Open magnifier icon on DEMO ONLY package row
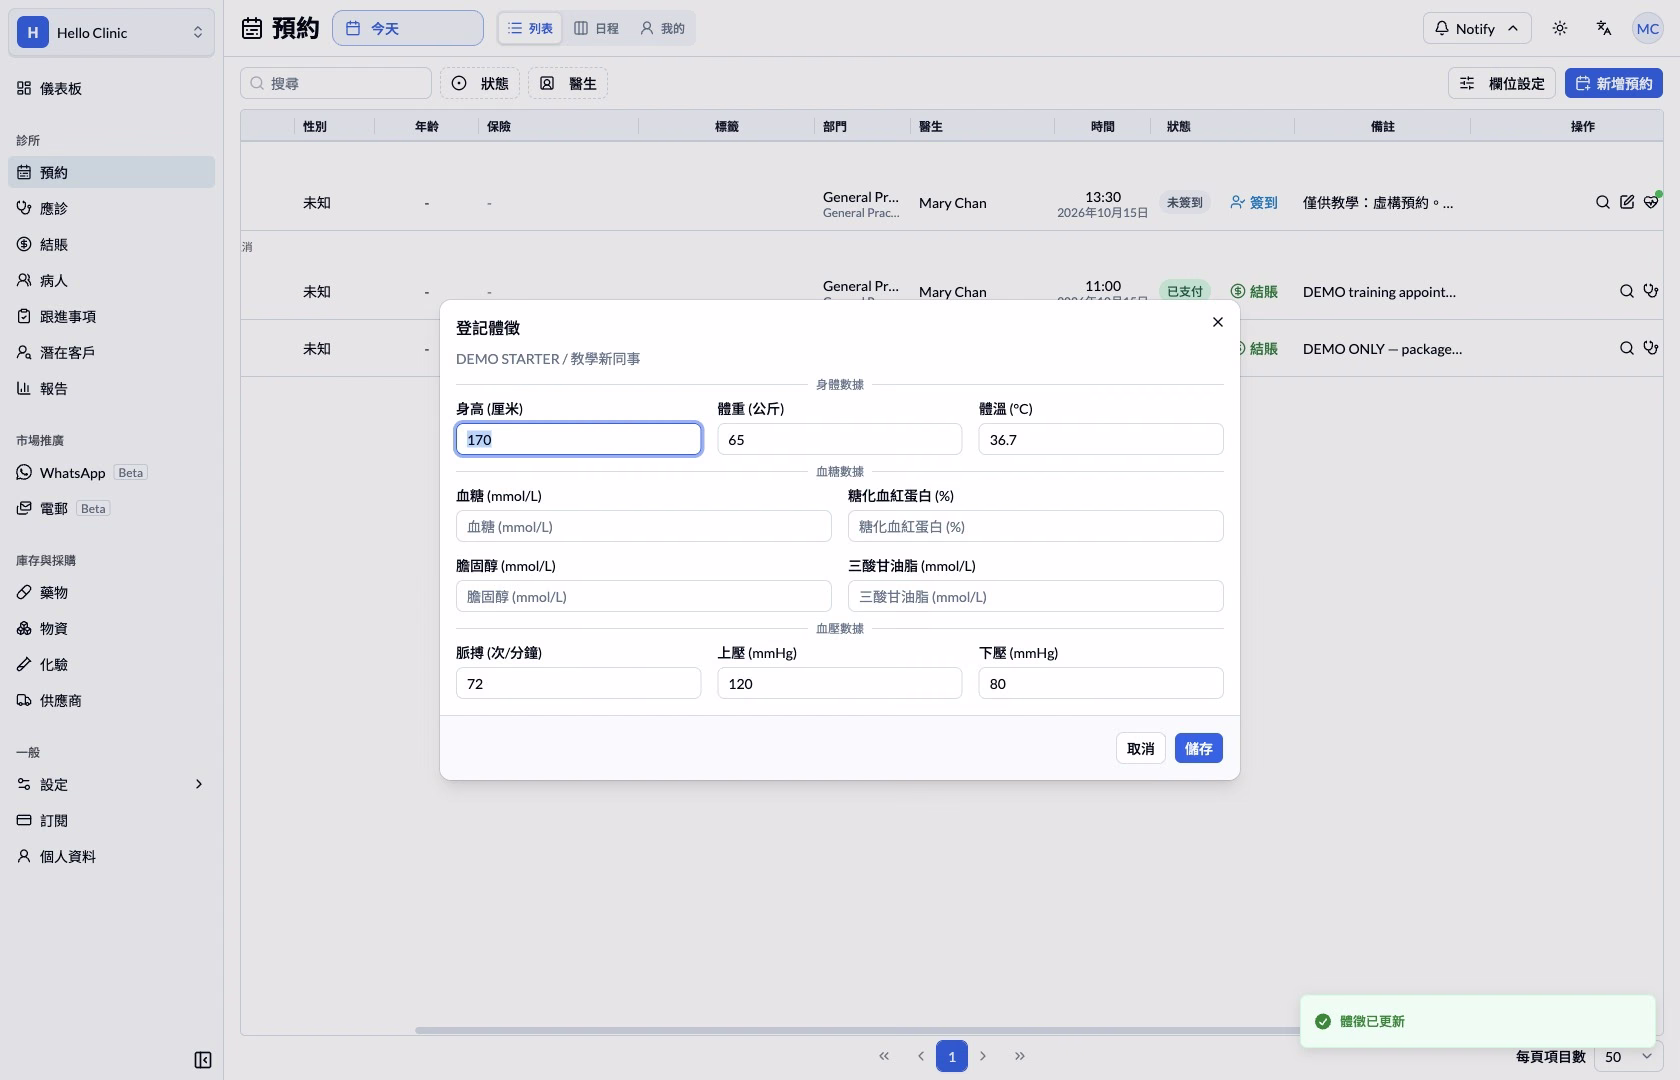Screen dimensions: 1680x1080 click(x=1627, y=348)
